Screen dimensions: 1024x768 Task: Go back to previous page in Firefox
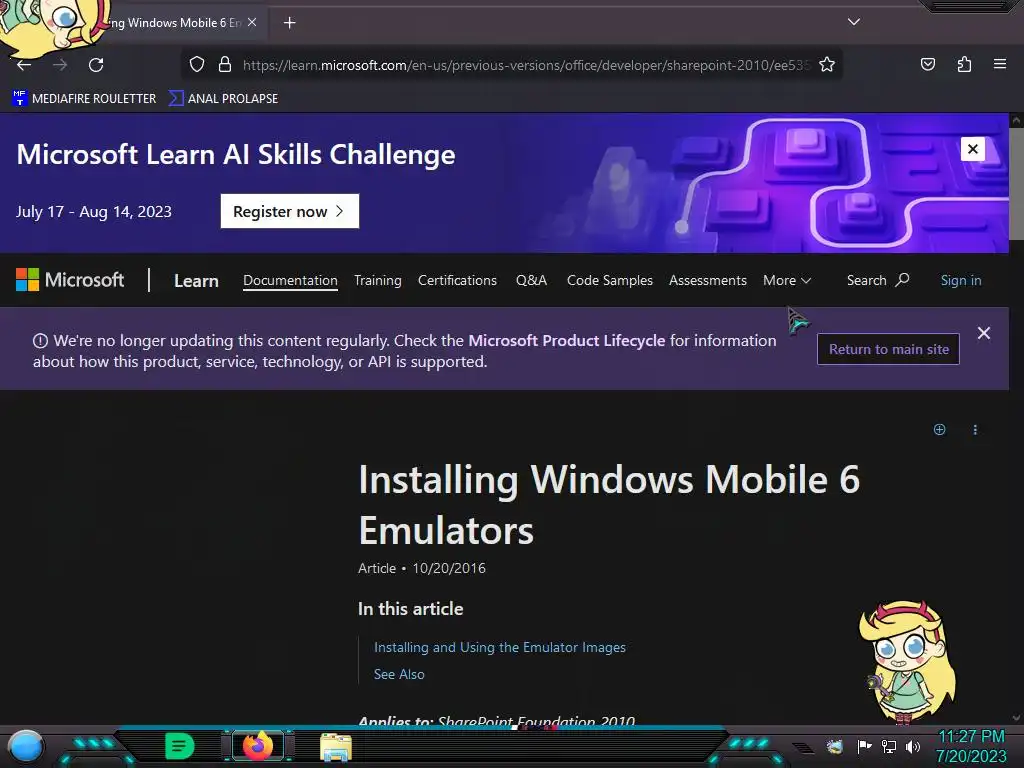pos(24,65)
